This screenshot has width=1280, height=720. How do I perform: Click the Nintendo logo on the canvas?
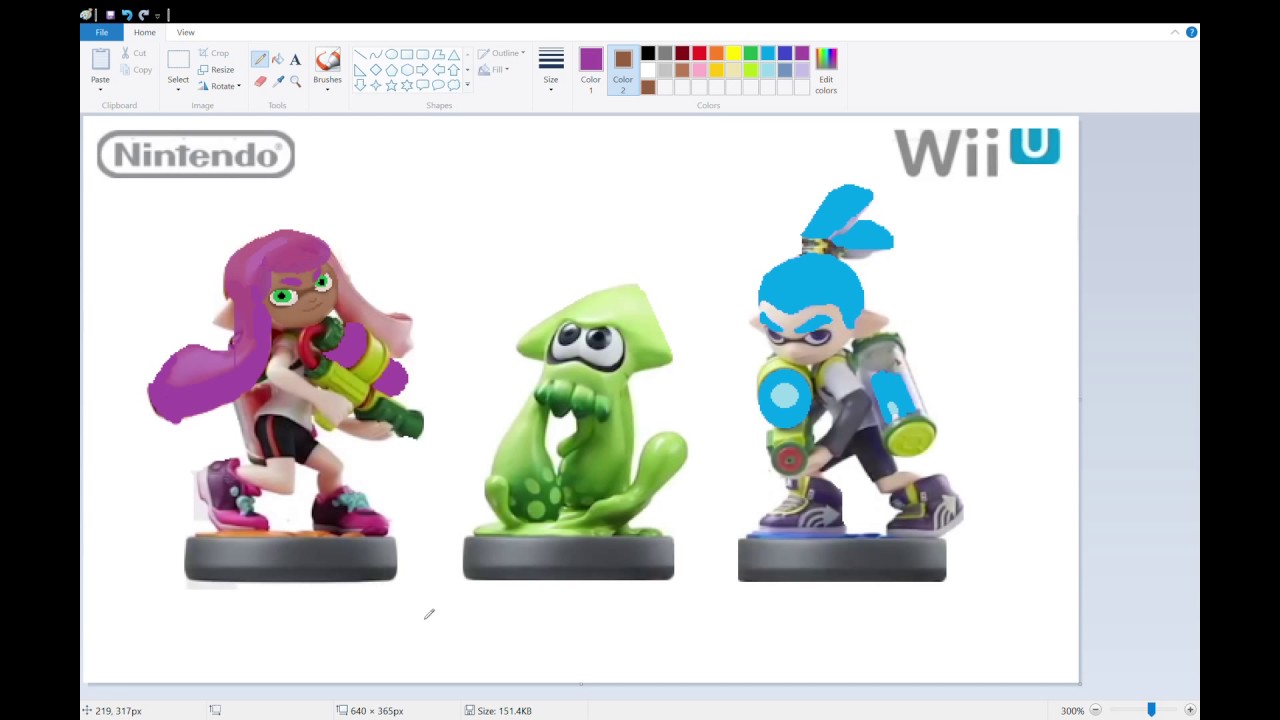tap(196, 154)
